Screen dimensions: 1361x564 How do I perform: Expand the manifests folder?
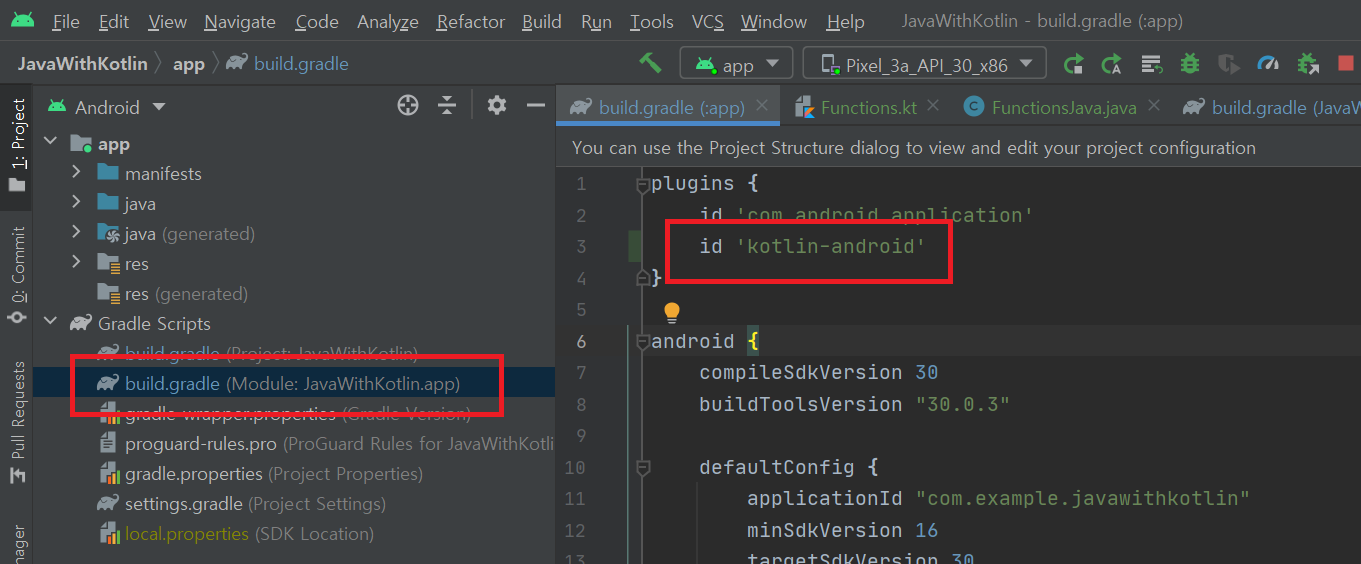(76, 173)
